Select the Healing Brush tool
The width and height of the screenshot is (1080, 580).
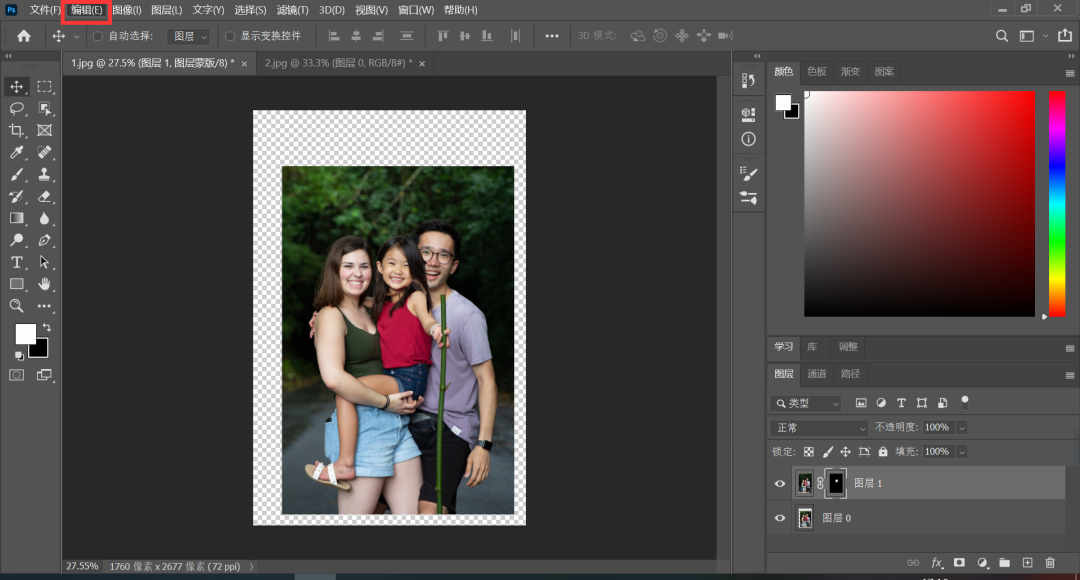click(x=45, y=152)
